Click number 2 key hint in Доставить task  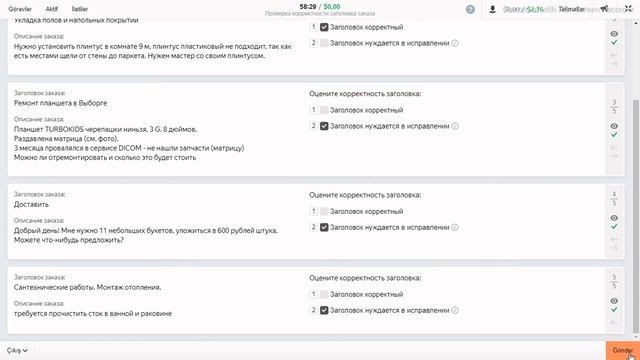[313, 227]
